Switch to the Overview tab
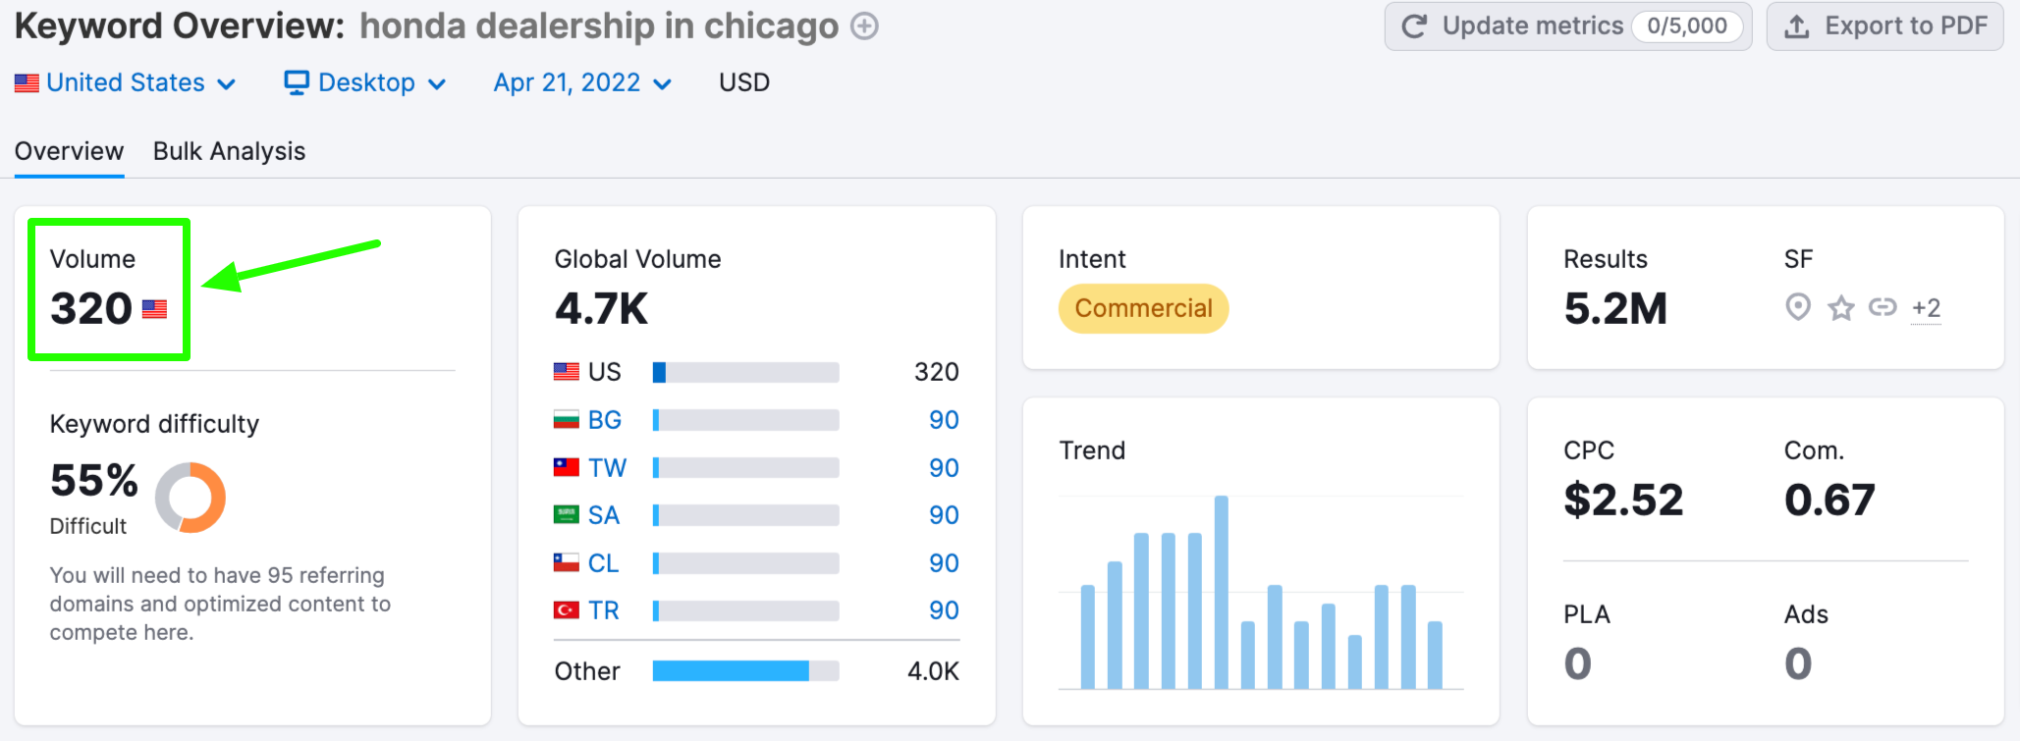The height and width of the screenshot is (741, 2020). click(x=69, y=151)
